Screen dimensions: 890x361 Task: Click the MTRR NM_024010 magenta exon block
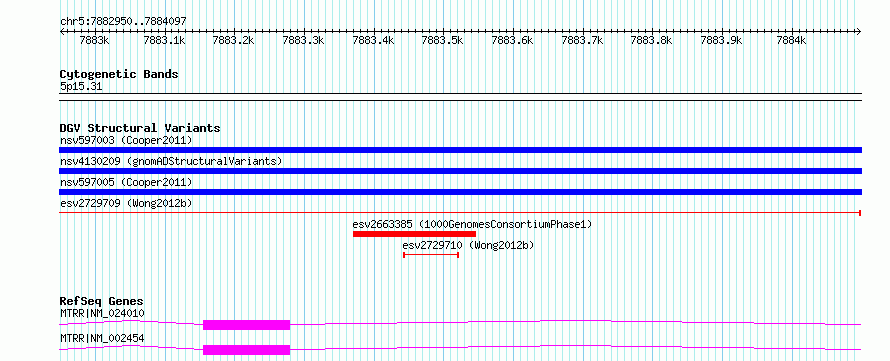coord(246,325)
